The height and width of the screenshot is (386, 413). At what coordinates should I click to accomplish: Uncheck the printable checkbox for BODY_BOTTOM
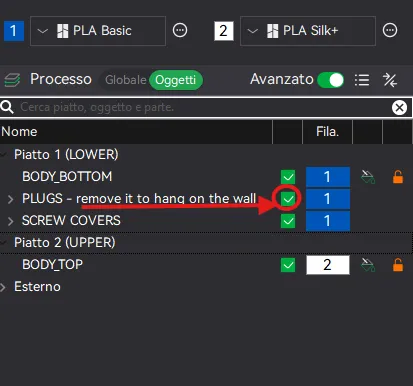(288, 177)
